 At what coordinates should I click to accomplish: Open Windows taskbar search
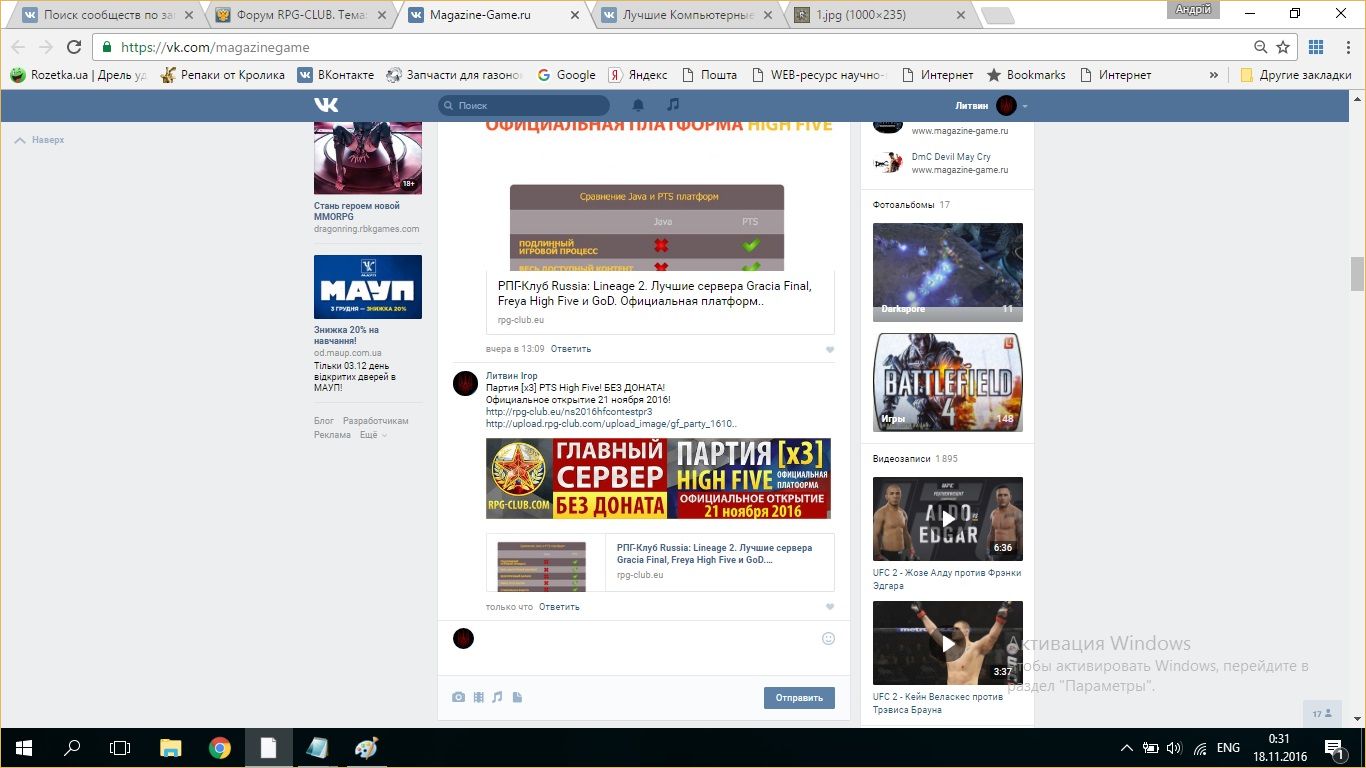(72, 748)
